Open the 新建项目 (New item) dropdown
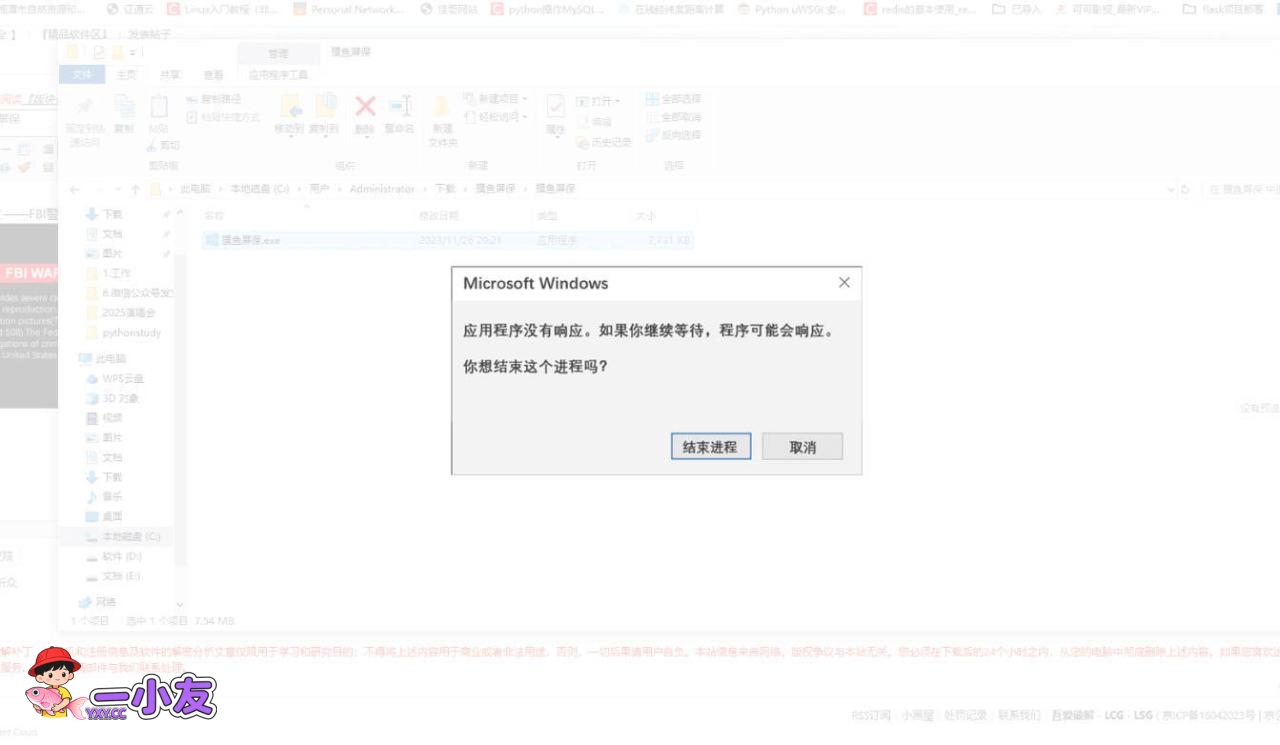The height and width of the screenshot is (745, 1280). pos(496,99)
